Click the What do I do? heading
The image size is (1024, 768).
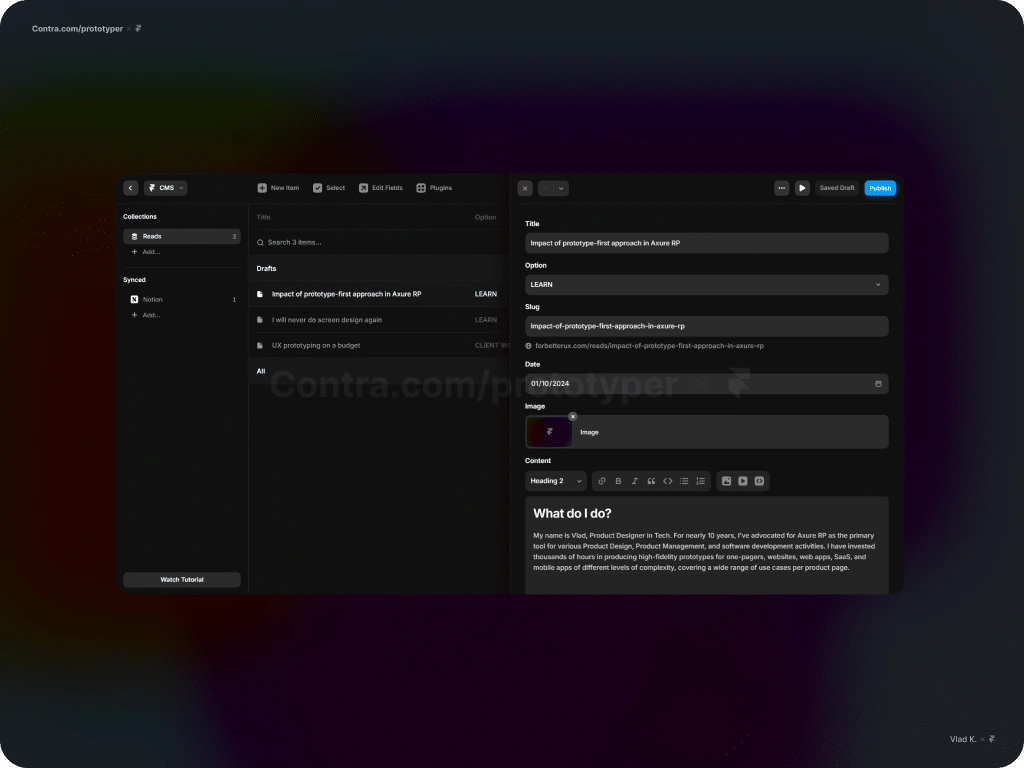(x=572, y=514)
